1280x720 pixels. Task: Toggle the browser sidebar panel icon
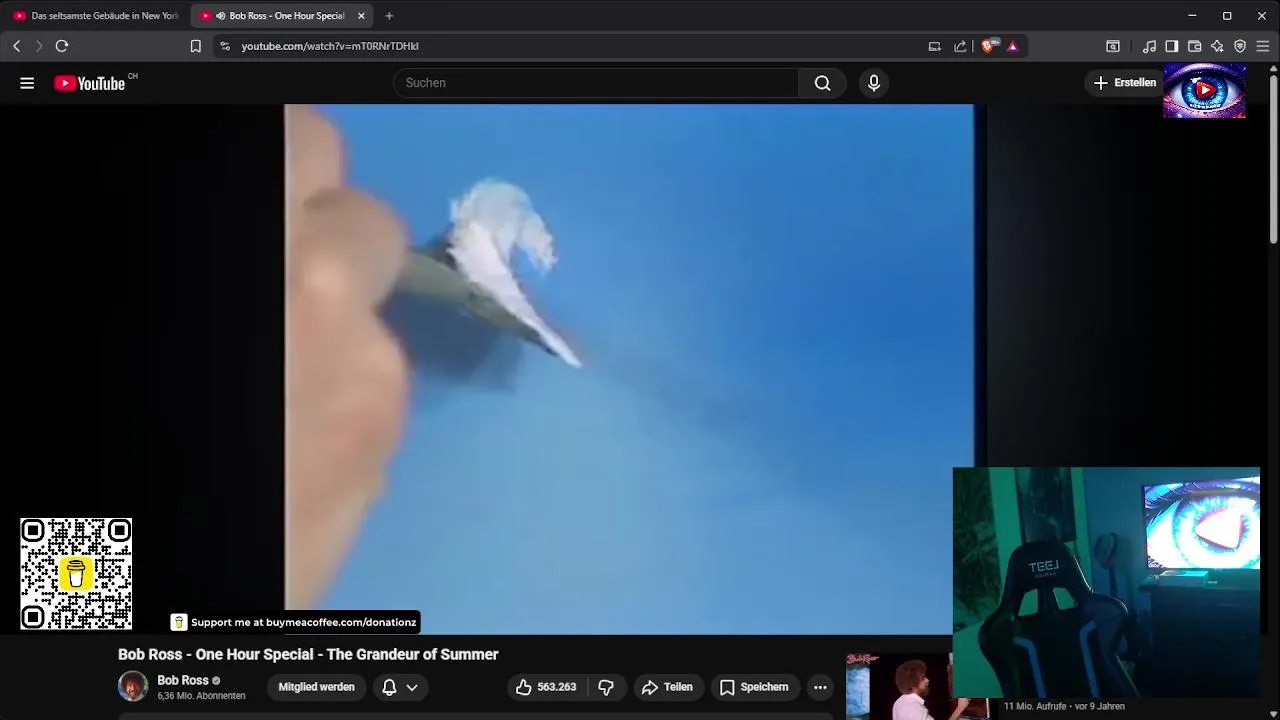coord(1172,46)
